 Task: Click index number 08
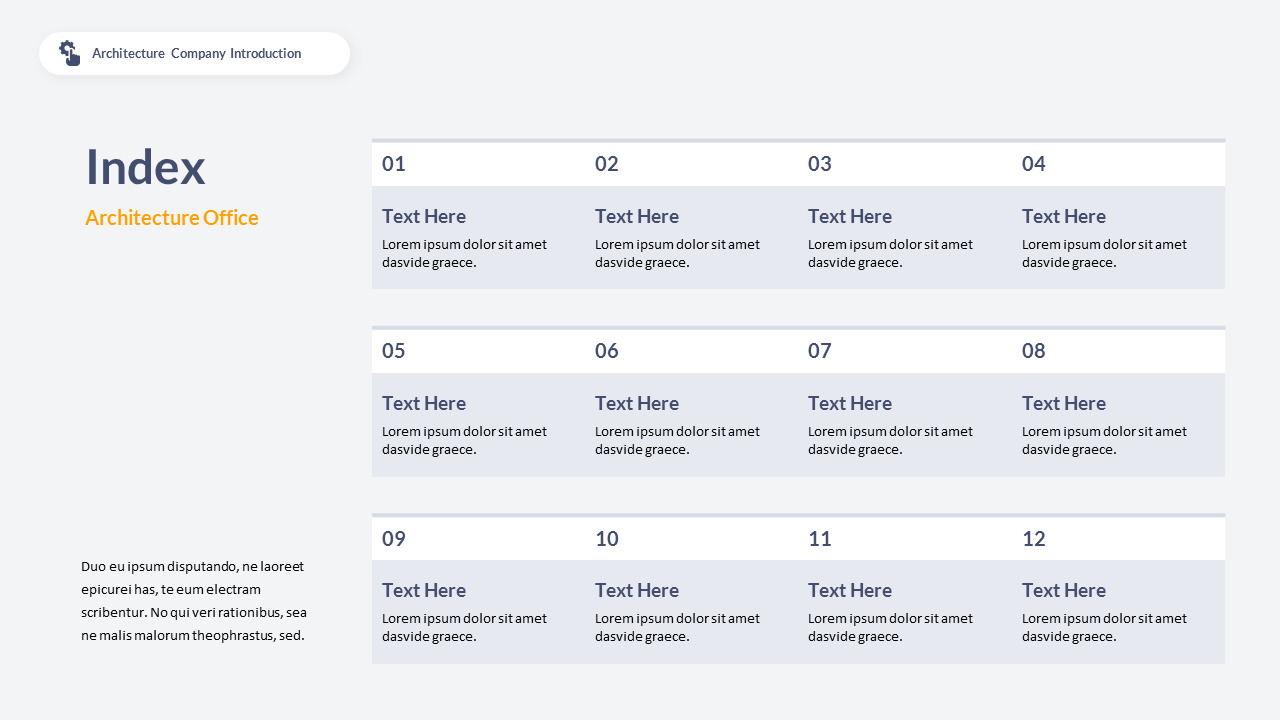[1034, 351]
